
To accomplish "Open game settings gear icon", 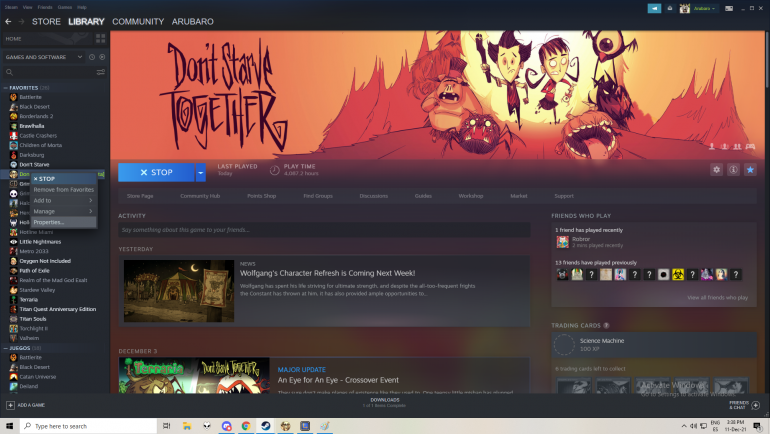I will coord(716,170).
